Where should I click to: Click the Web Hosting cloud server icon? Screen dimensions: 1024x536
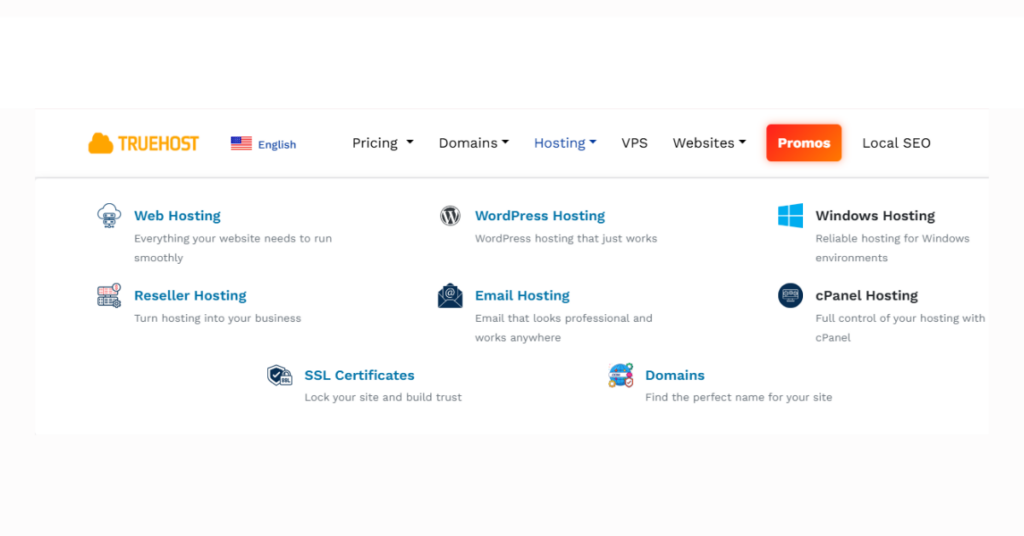point(109,215)
